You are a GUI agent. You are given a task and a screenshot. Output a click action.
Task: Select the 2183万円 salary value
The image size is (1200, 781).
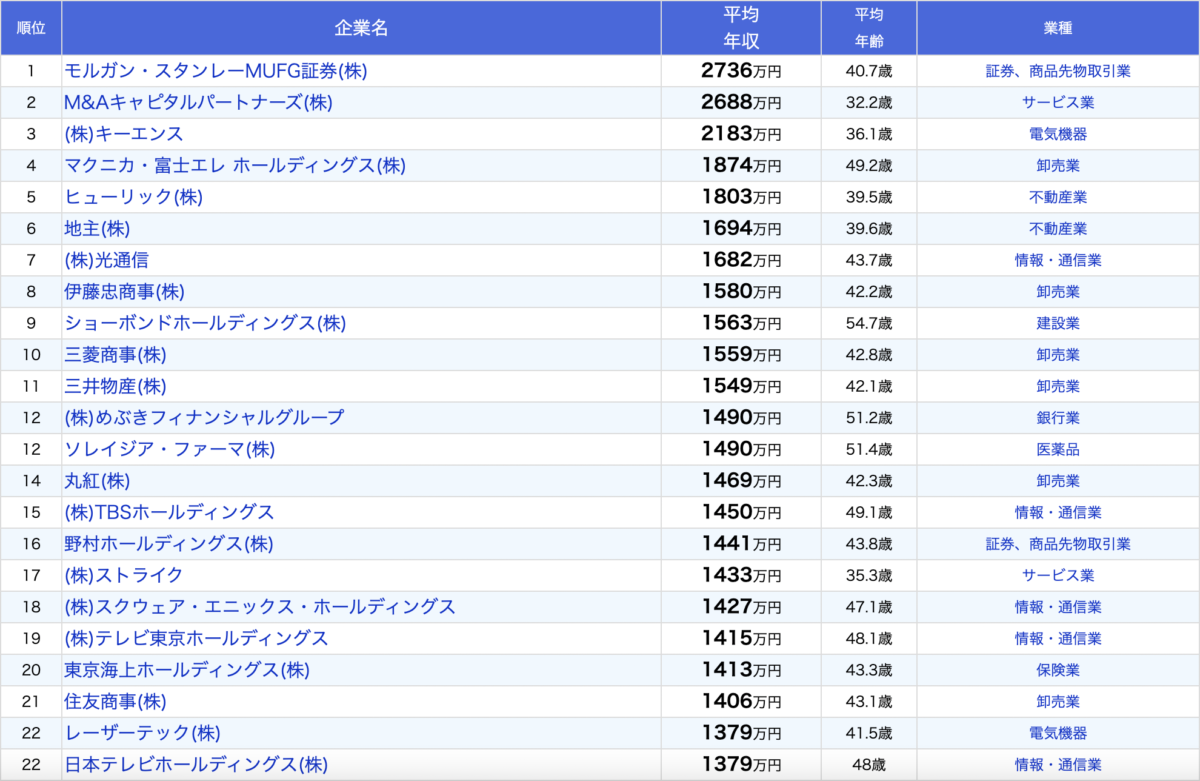741,134
